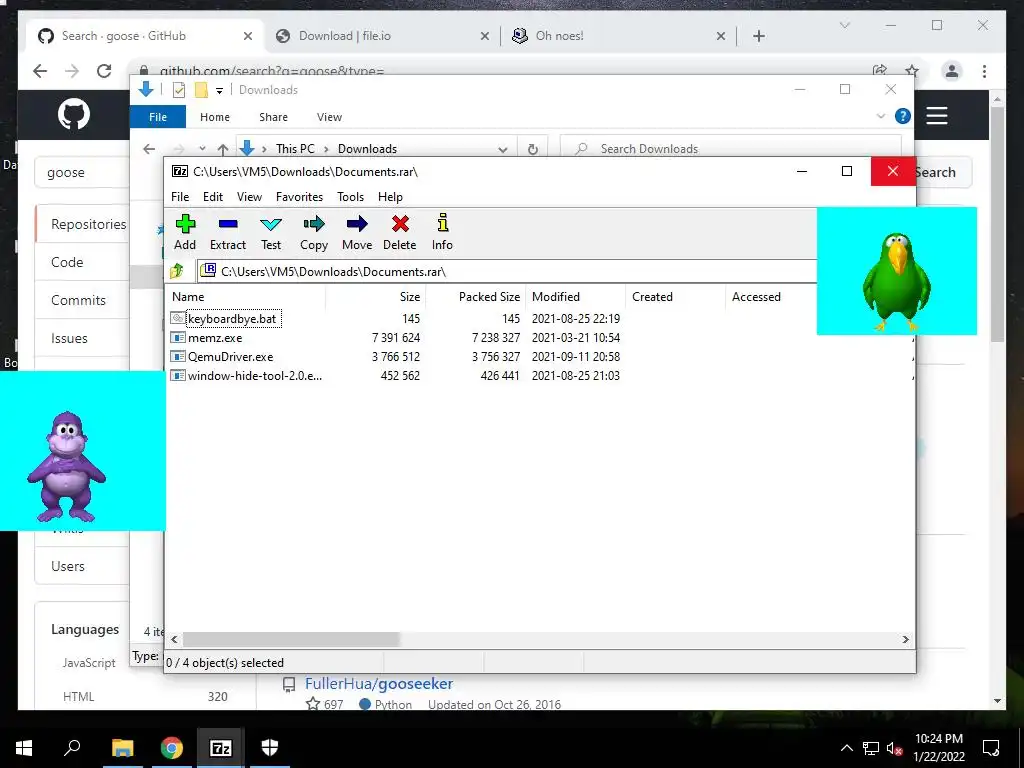Extract files using the Extract toolbar icon
The height and width of the screenshot is (768, 1024).
(227, 232)
